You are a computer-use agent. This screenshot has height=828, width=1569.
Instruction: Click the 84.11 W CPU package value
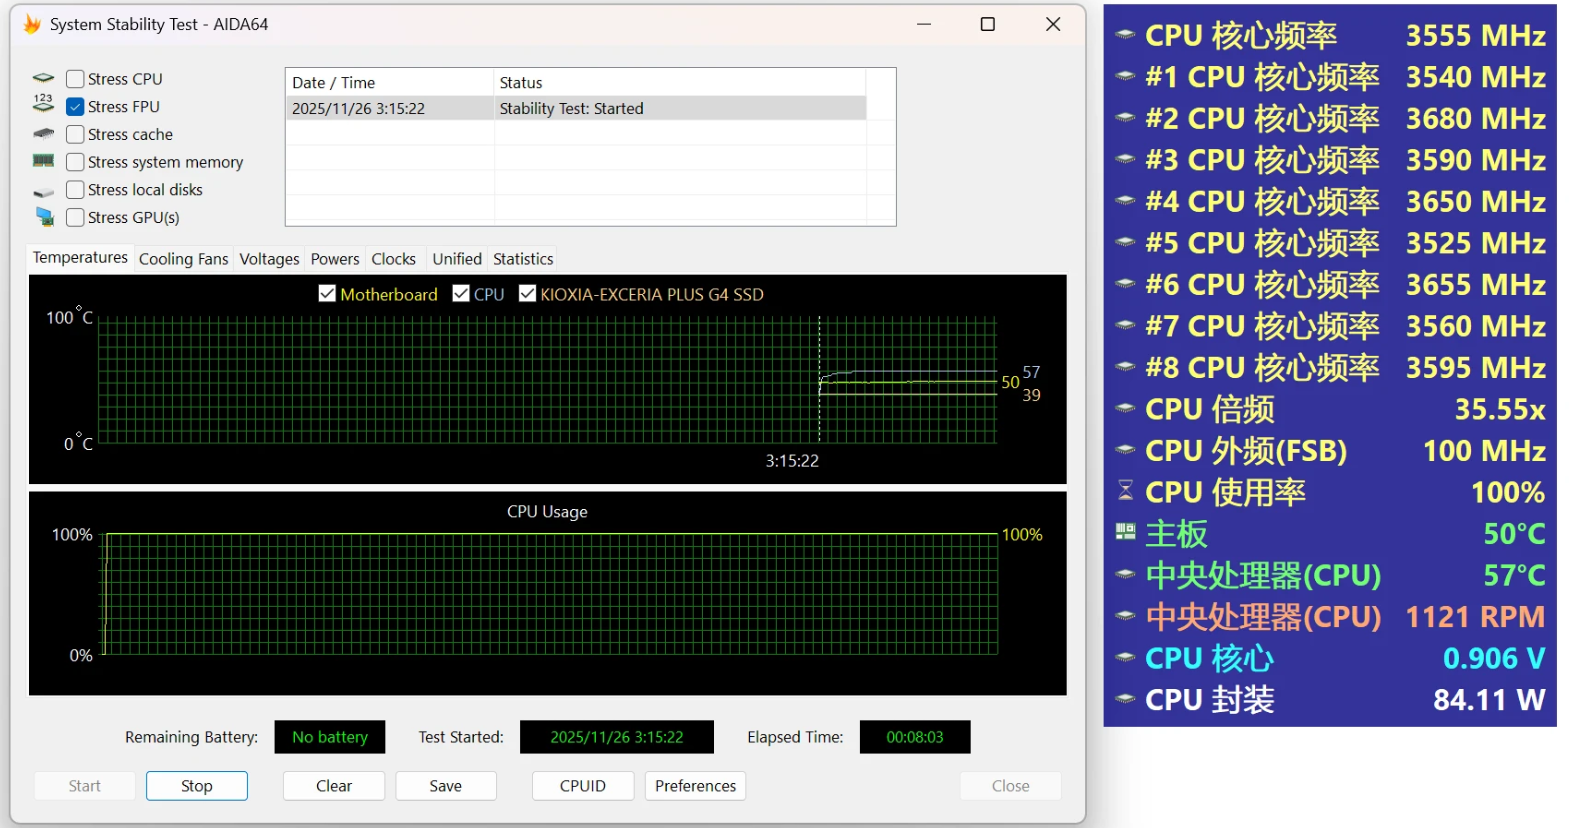point(1489,700)
